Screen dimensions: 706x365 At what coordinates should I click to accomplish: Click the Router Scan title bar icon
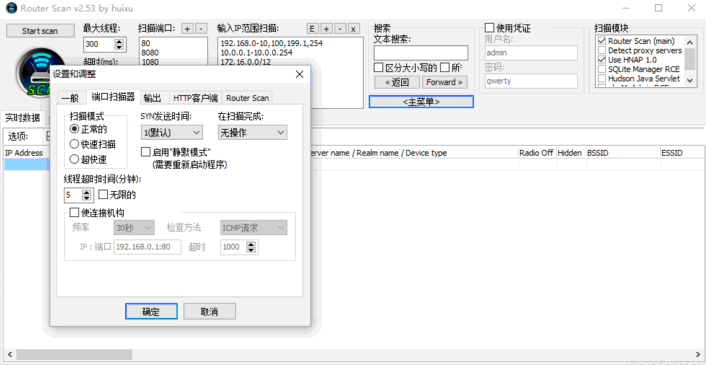click(x=11, y=8)
